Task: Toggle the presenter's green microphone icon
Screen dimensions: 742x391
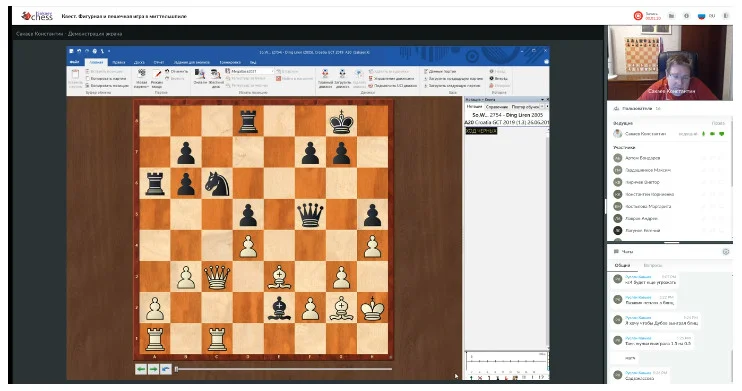Action: (703, 134)
